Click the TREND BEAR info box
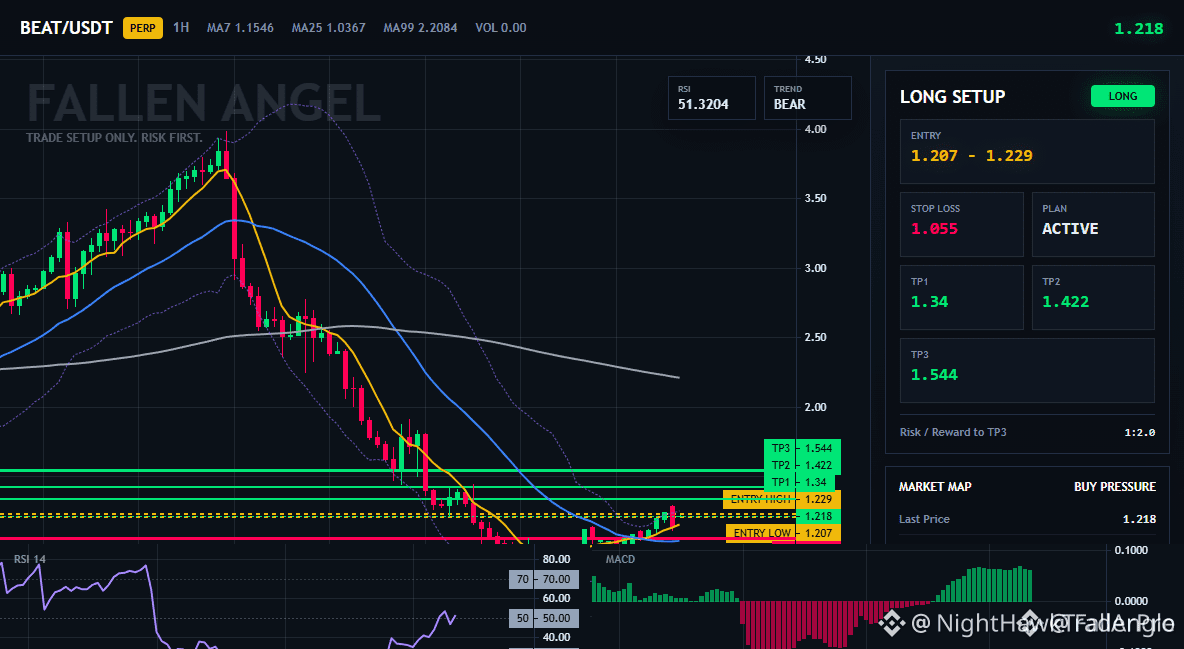The height and width of the screenshot is (649, 1184). pyautogui.click(x=807, y=97)
